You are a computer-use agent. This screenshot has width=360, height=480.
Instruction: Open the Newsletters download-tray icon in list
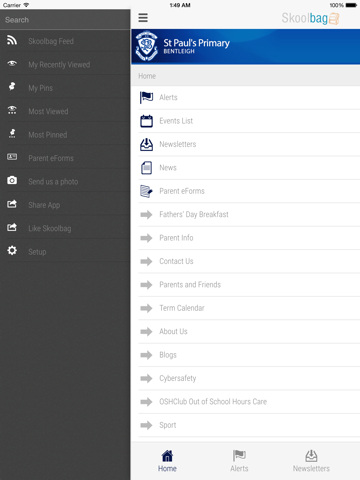coord(146,144)
